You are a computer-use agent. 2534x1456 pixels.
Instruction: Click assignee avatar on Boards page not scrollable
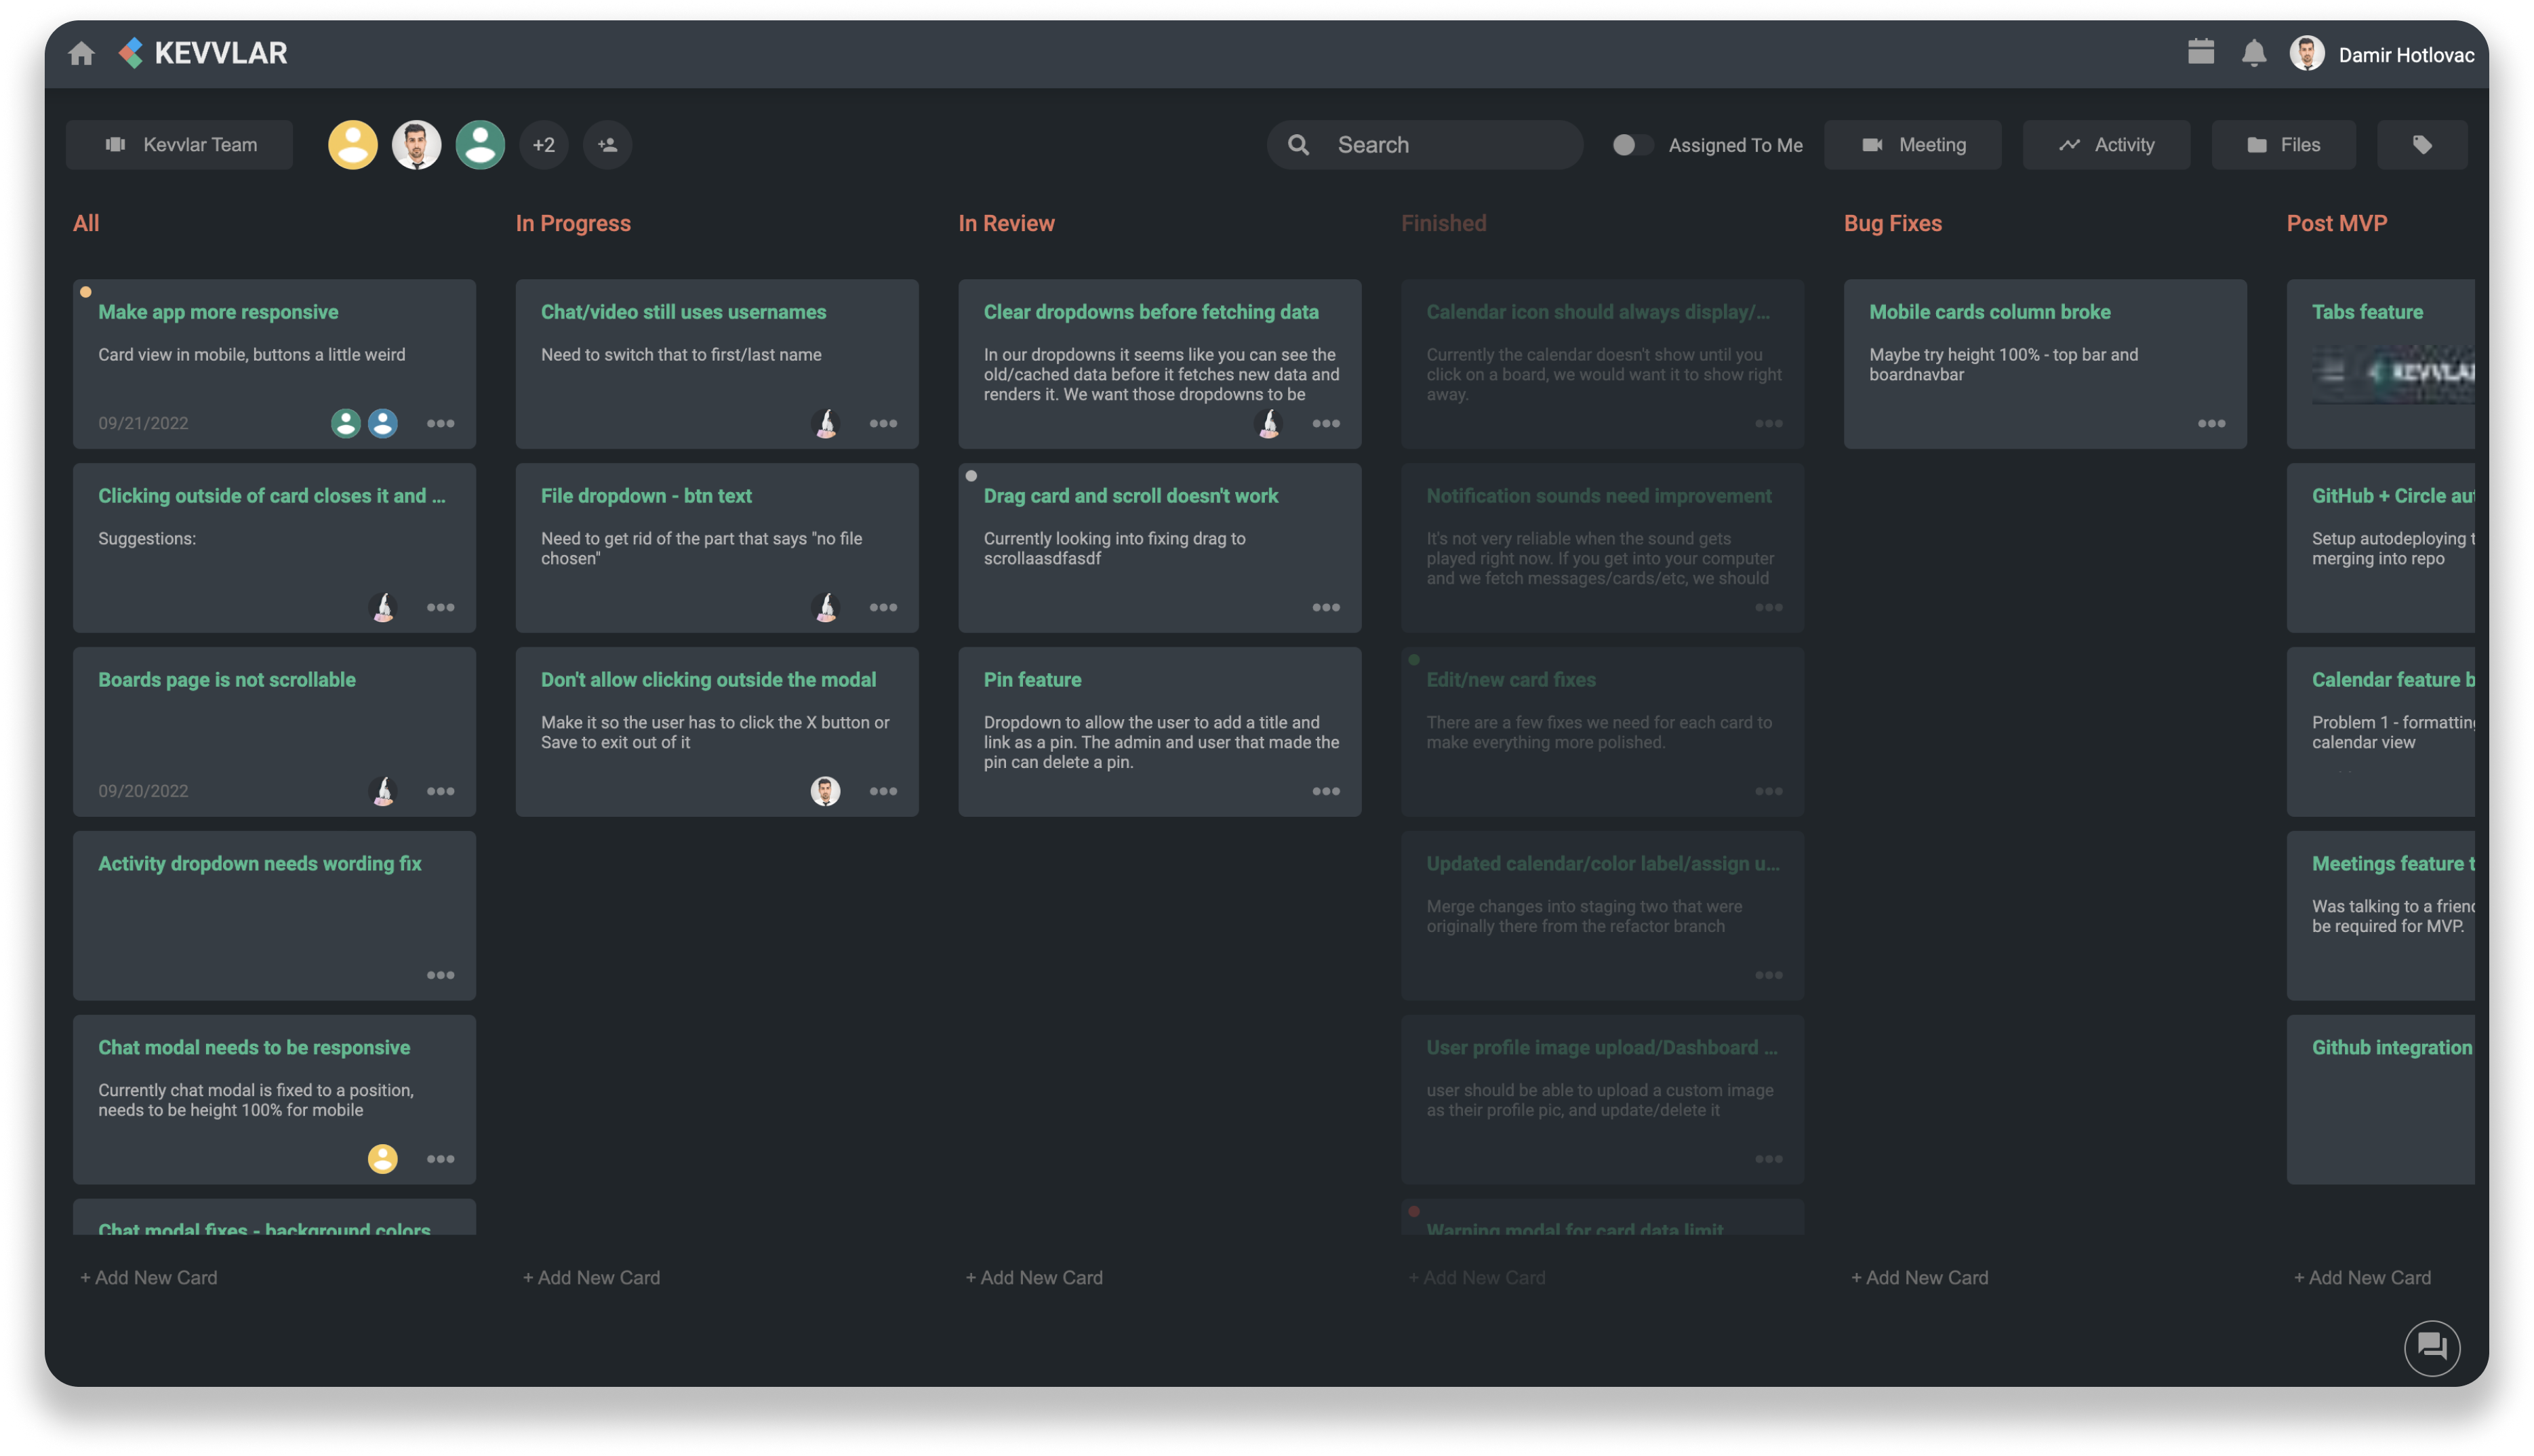(383, 791)
